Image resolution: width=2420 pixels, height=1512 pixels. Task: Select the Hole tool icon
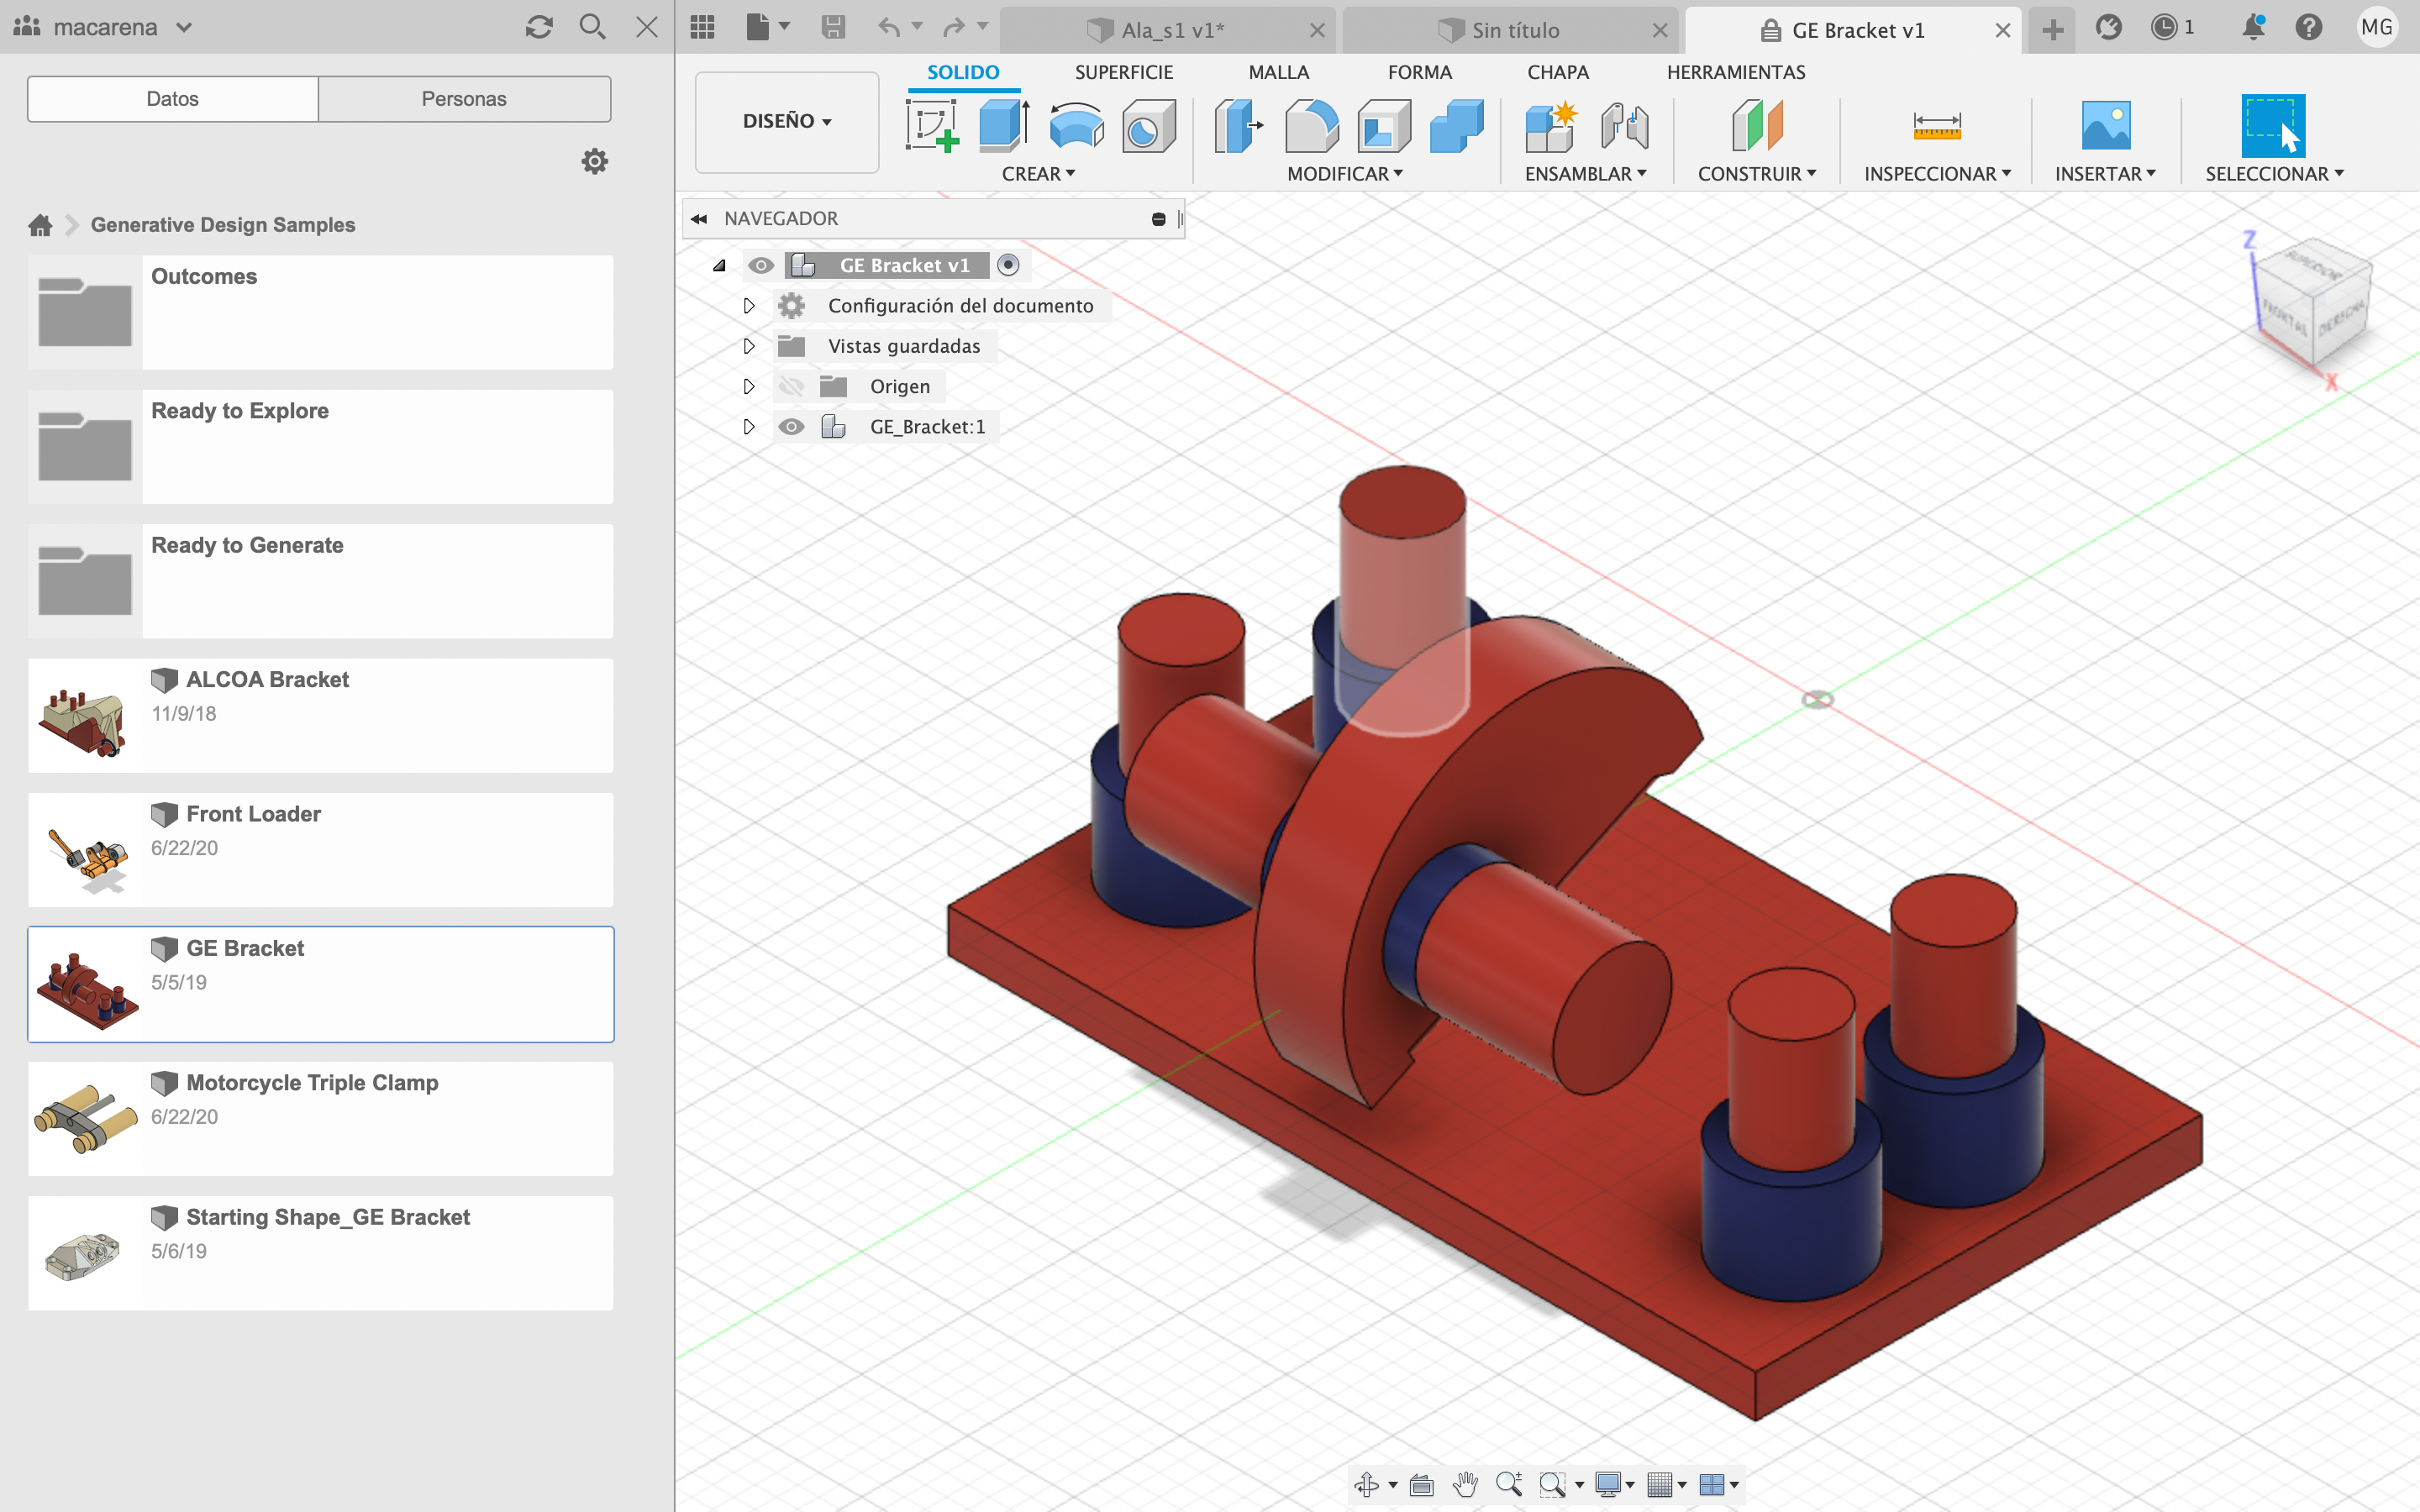click(x=1148, y=126)
